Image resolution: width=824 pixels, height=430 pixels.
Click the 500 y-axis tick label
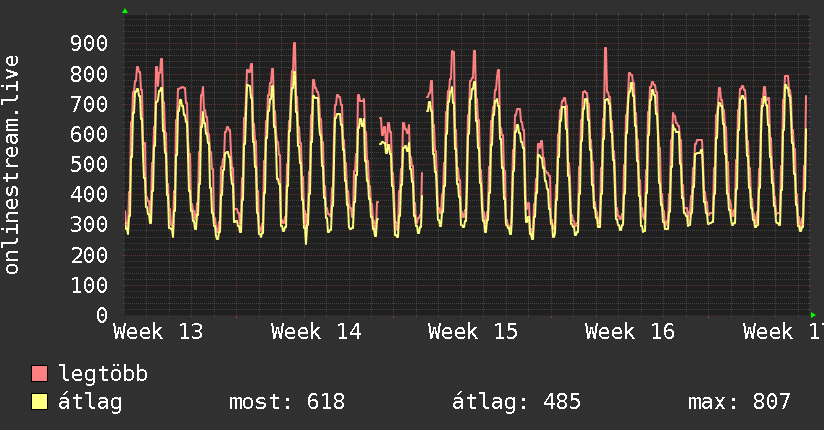click(89, 165)
